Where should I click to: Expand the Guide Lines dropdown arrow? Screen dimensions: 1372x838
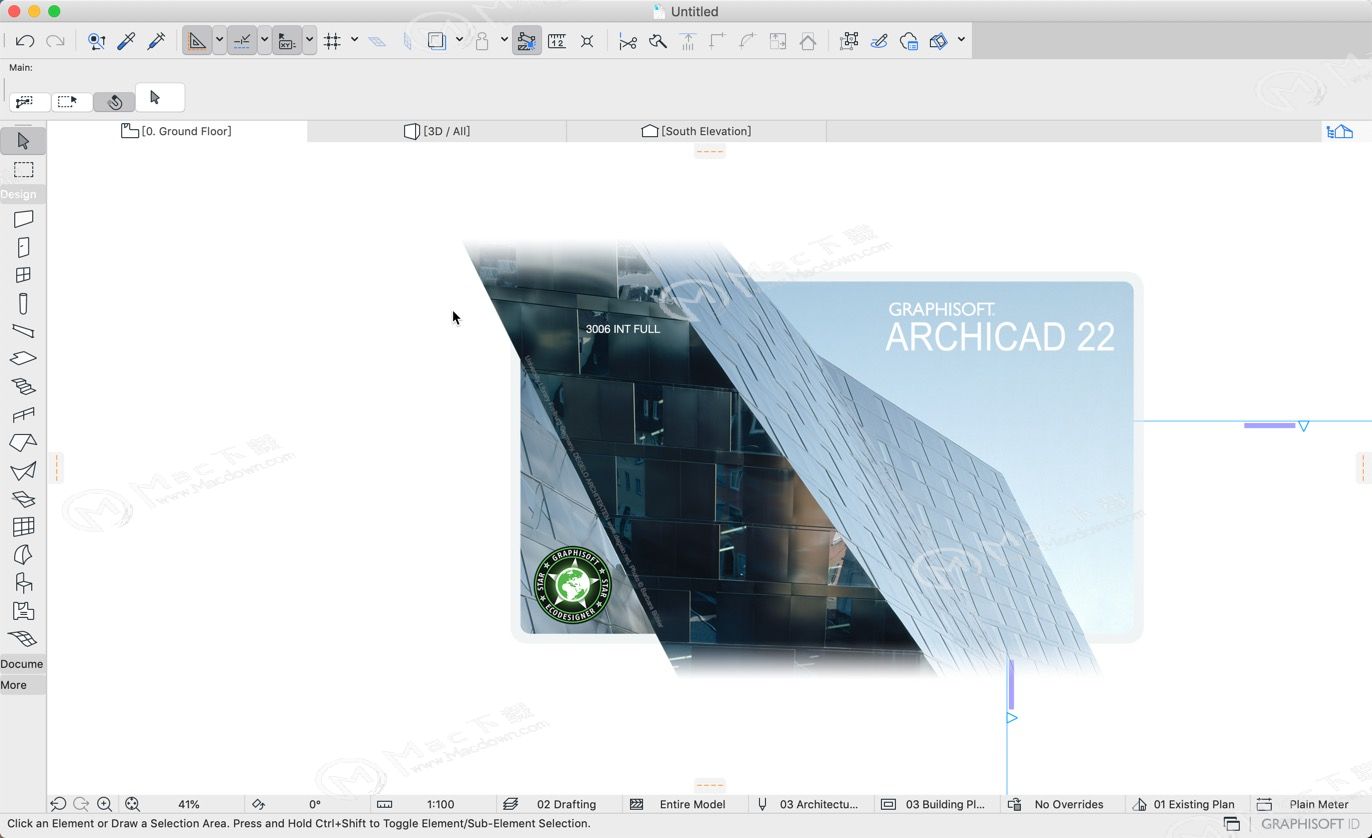(x=219, y=41)
